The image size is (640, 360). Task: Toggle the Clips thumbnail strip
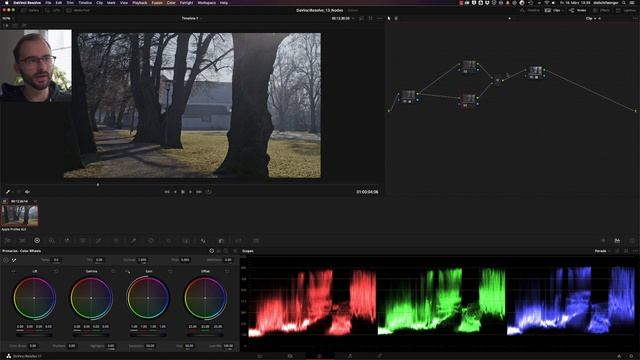point(553,10)
